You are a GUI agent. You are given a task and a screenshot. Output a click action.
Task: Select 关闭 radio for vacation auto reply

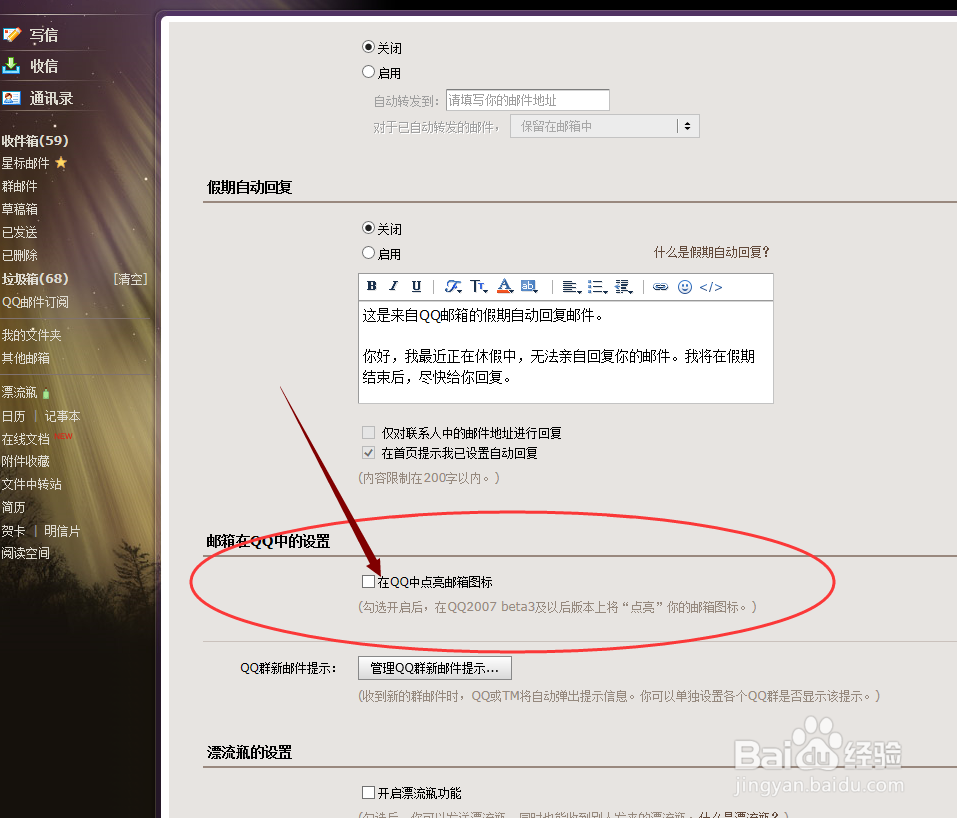[368, 228]
